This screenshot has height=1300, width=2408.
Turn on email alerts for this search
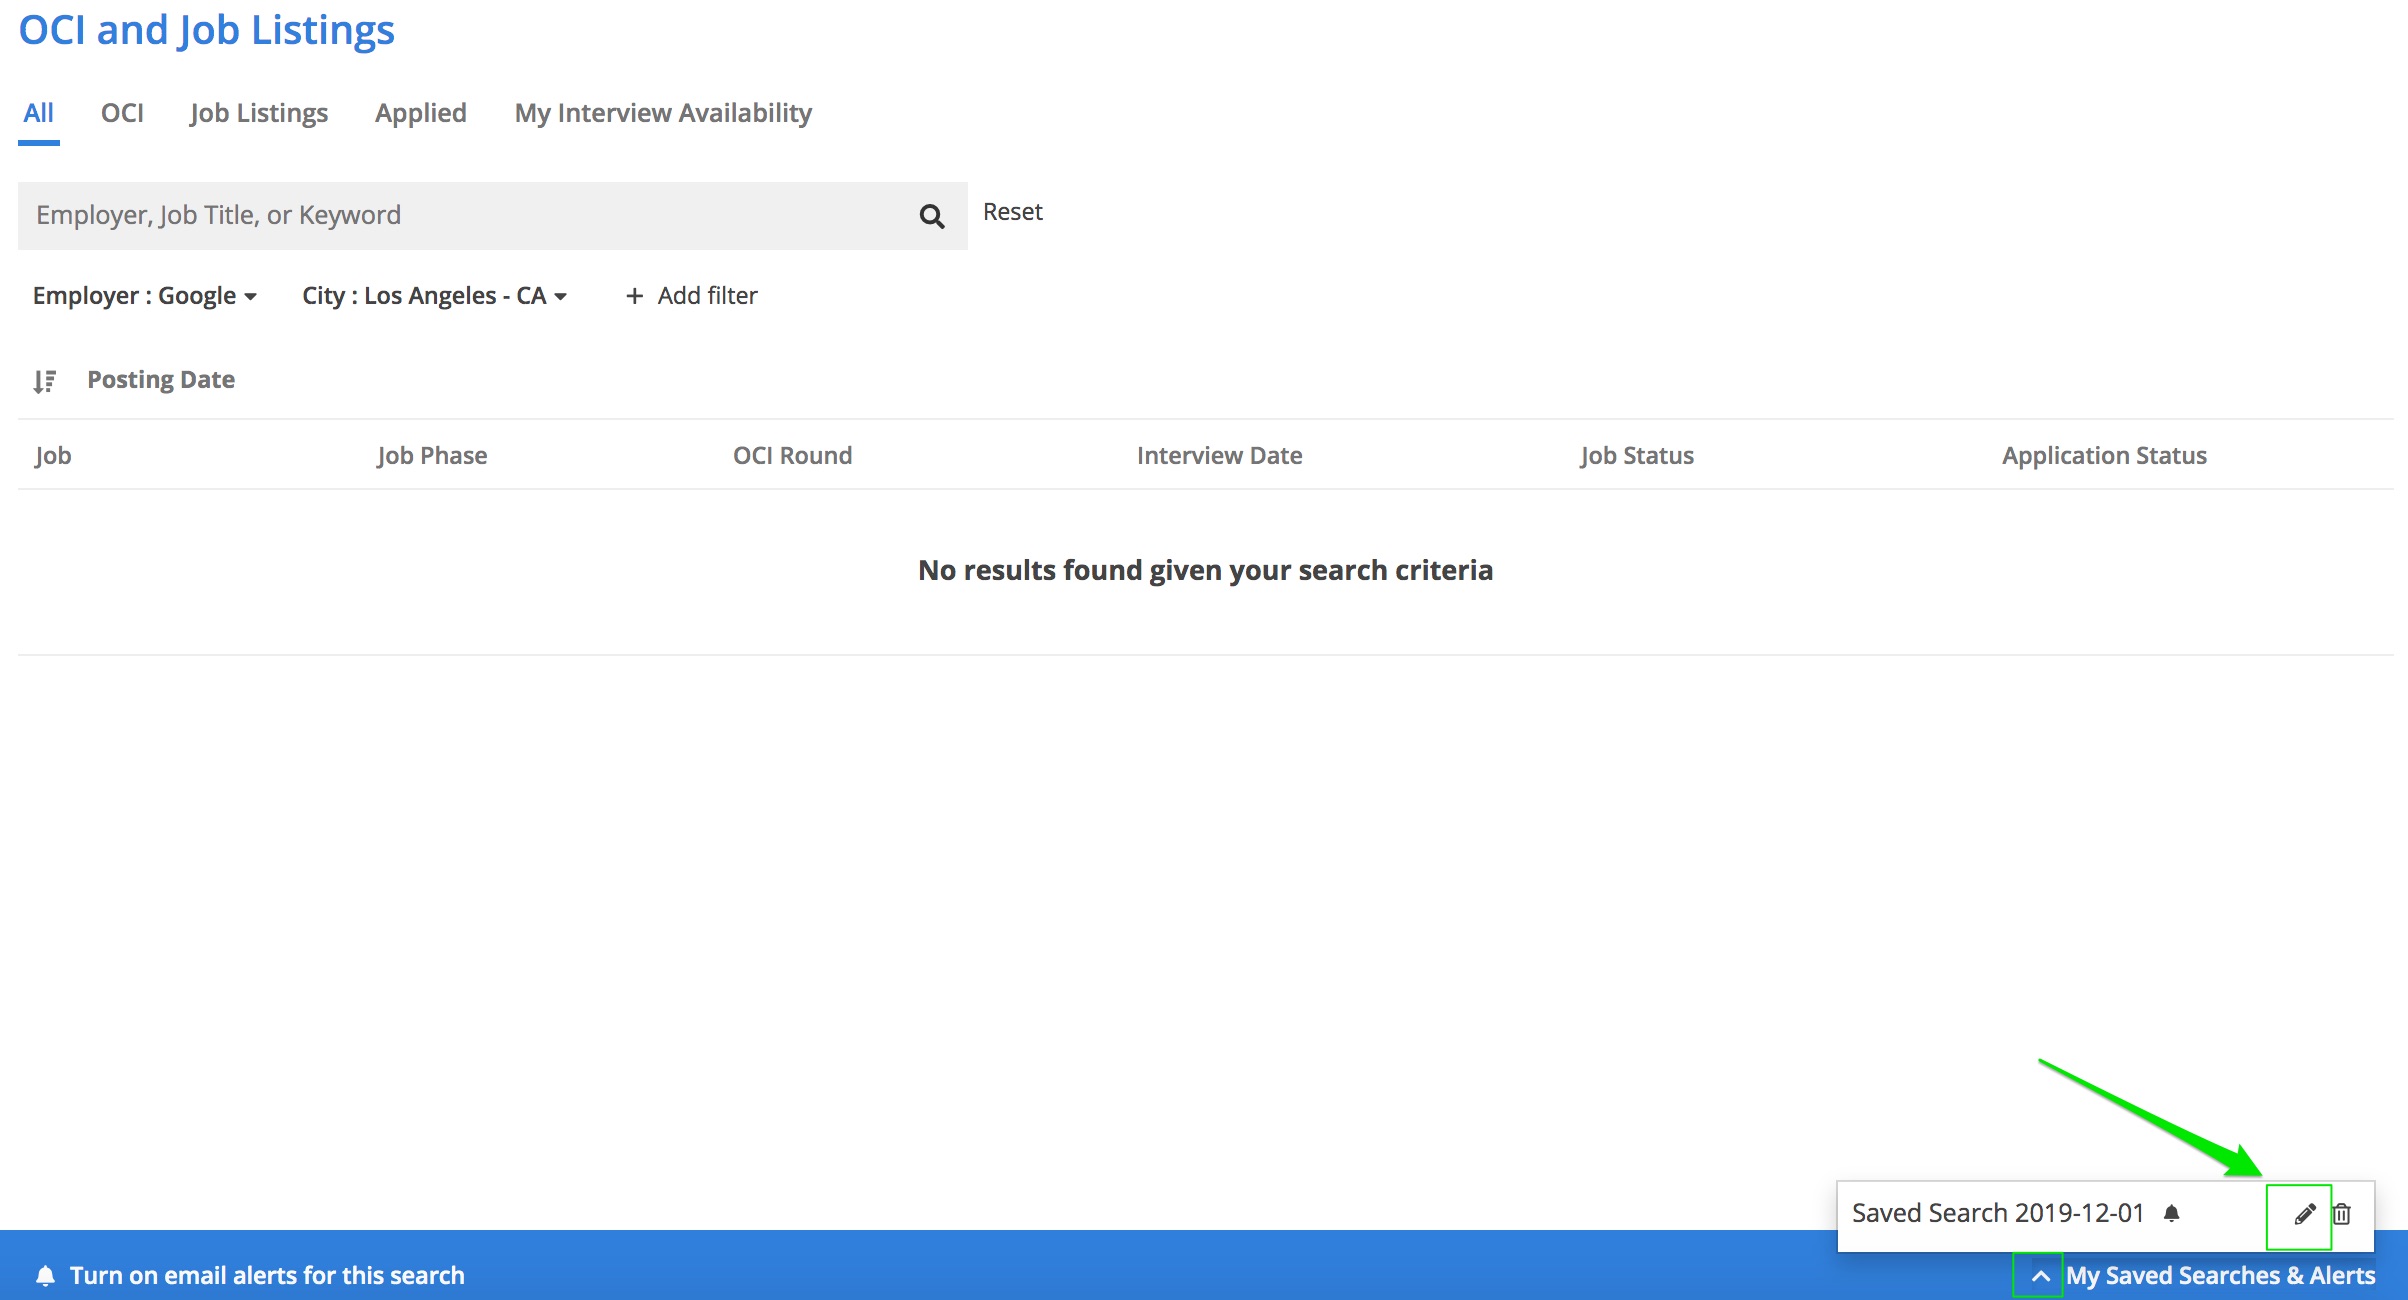[x=267, y=1276]
